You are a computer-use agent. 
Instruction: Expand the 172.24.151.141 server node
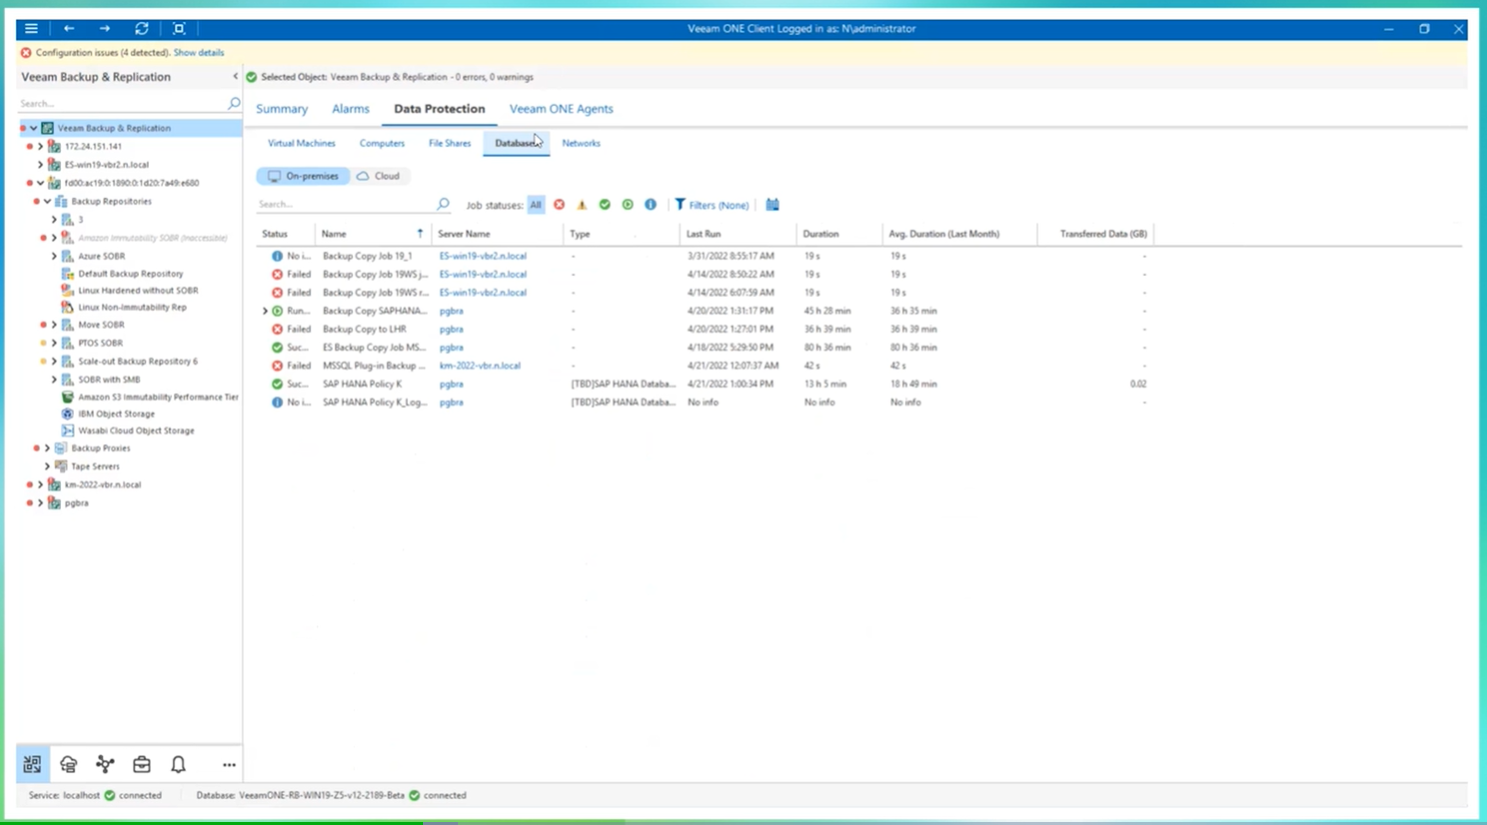pyautogui.click(x=40, y=146)
